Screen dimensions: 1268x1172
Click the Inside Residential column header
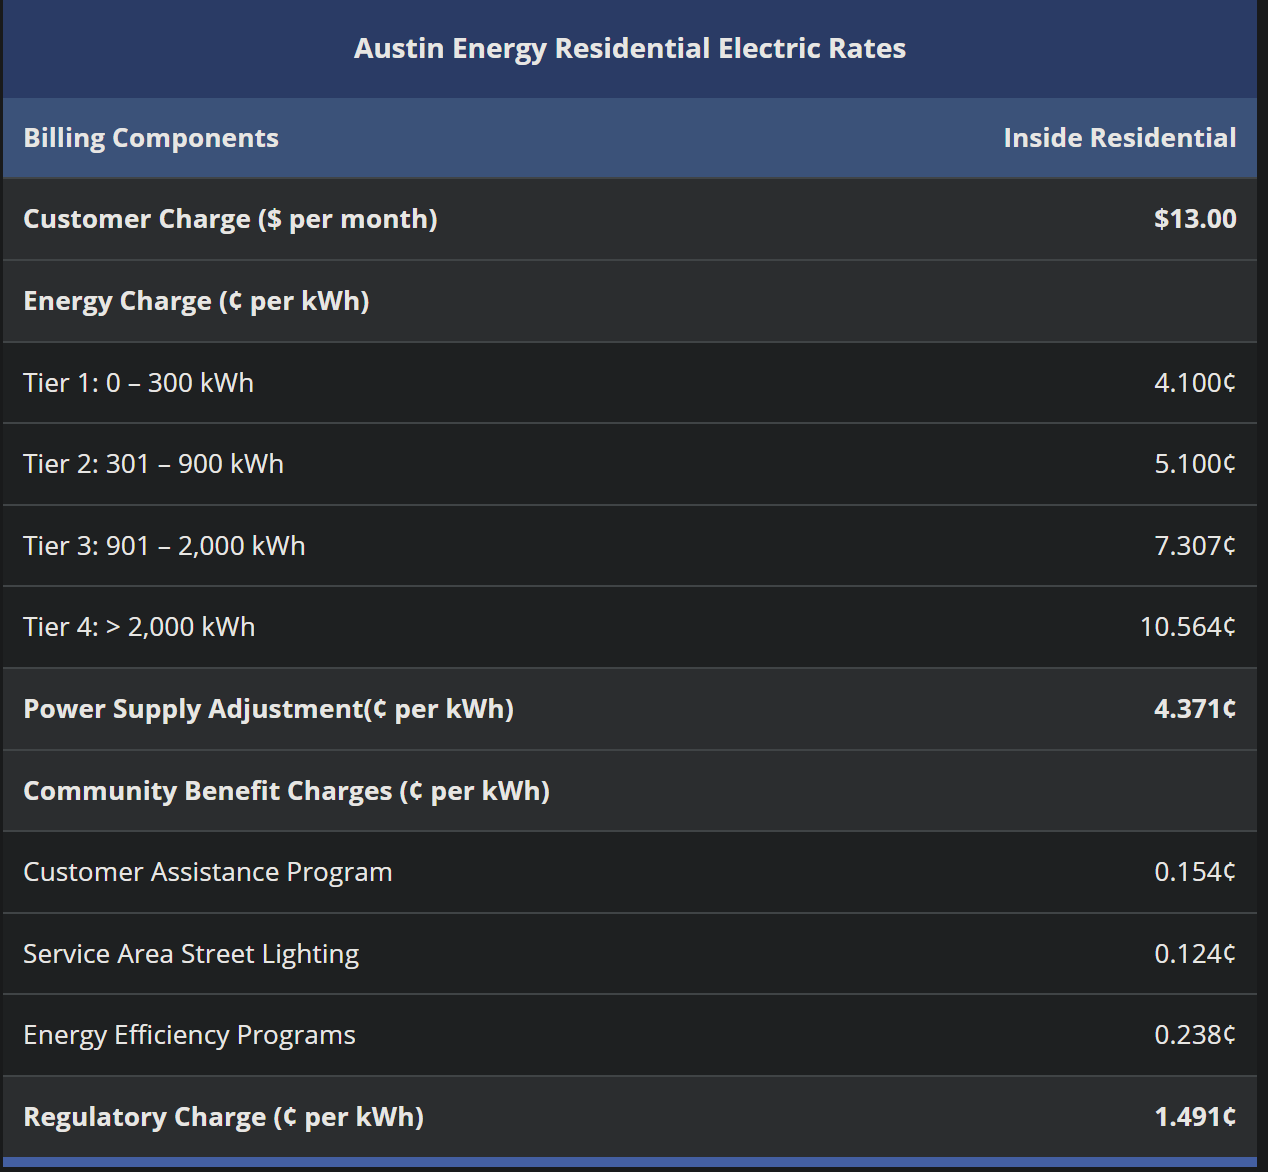(1119, 138)
